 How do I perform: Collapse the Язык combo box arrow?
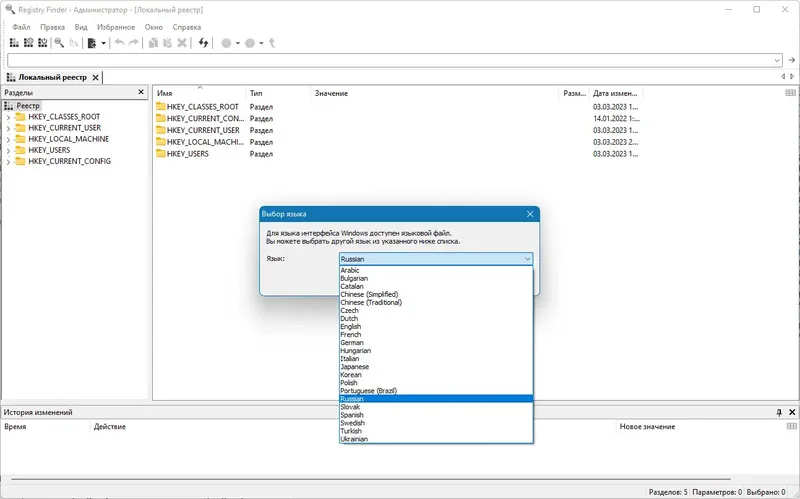[x=528, y=259]
